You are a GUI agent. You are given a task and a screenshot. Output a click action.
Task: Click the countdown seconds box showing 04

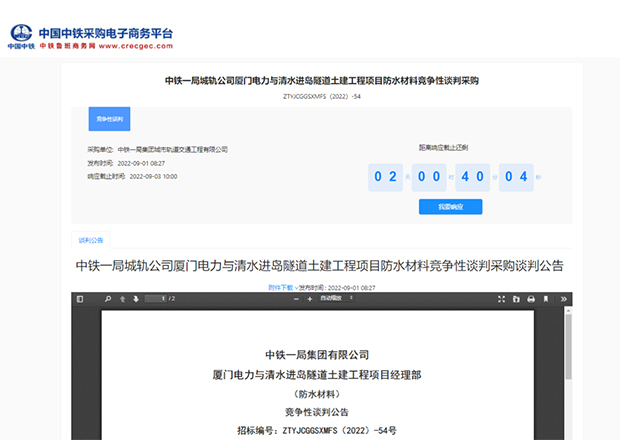(516, 178)
